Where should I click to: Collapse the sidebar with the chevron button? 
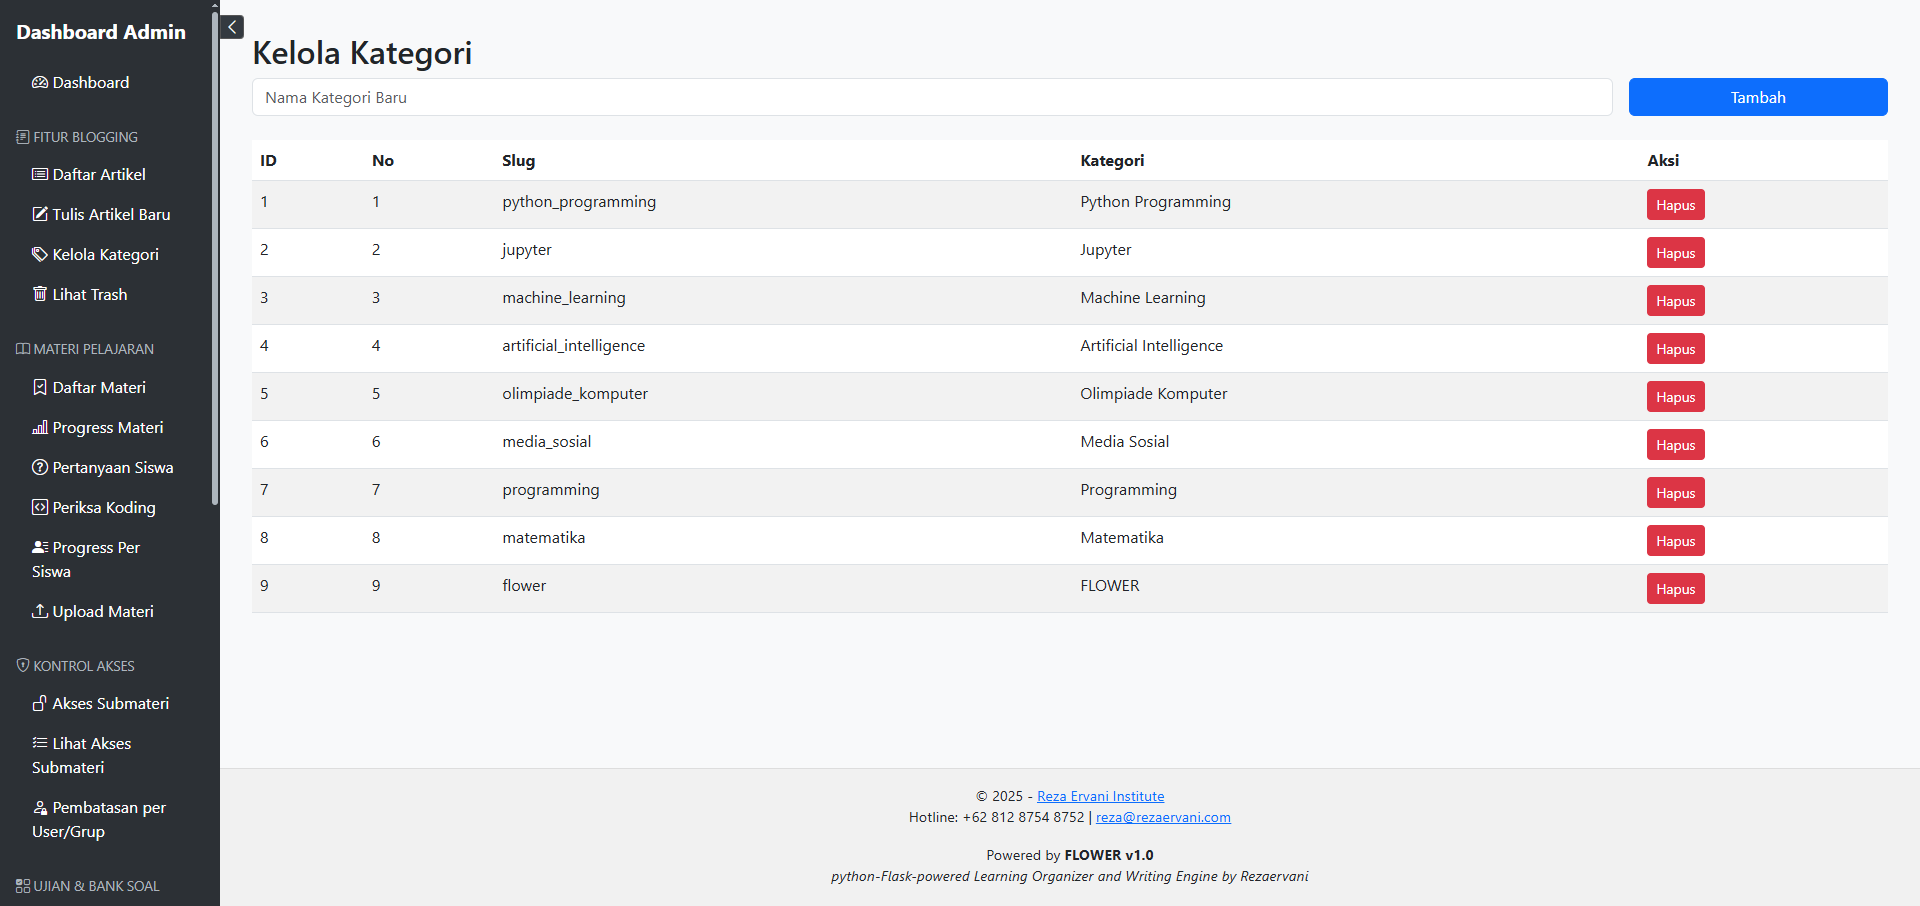click(232, 27)
